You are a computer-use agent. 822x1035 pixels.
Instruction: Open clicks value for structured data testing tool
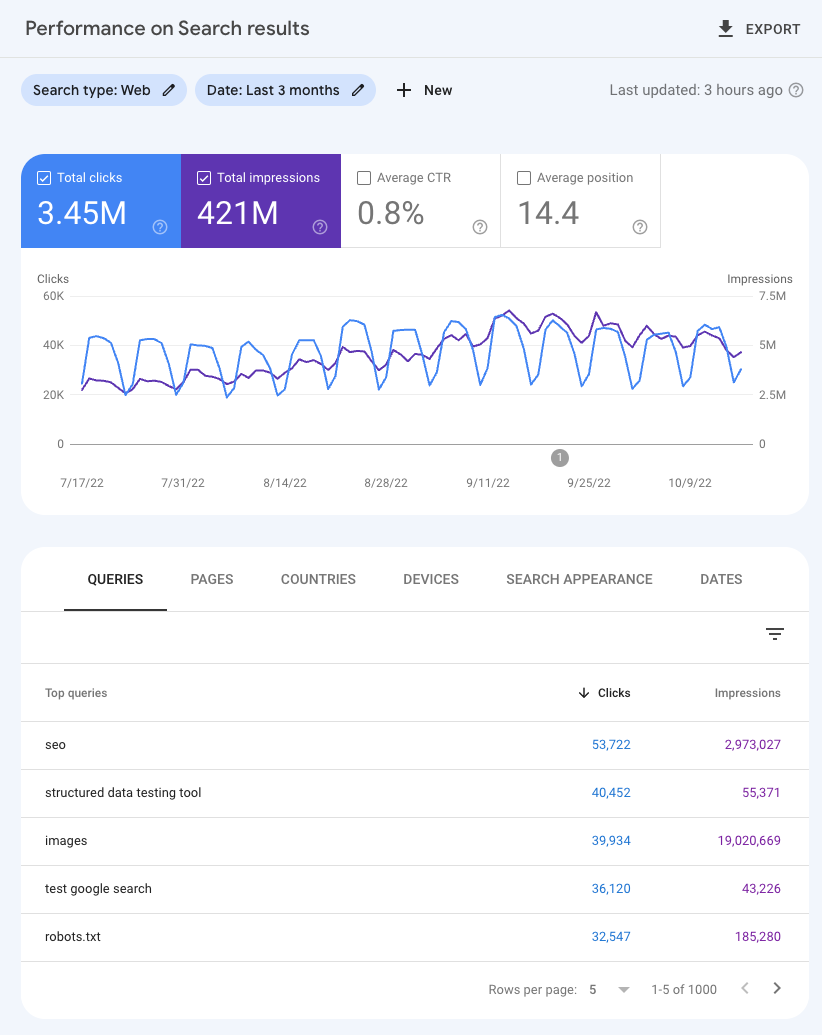tap(611, 792)
